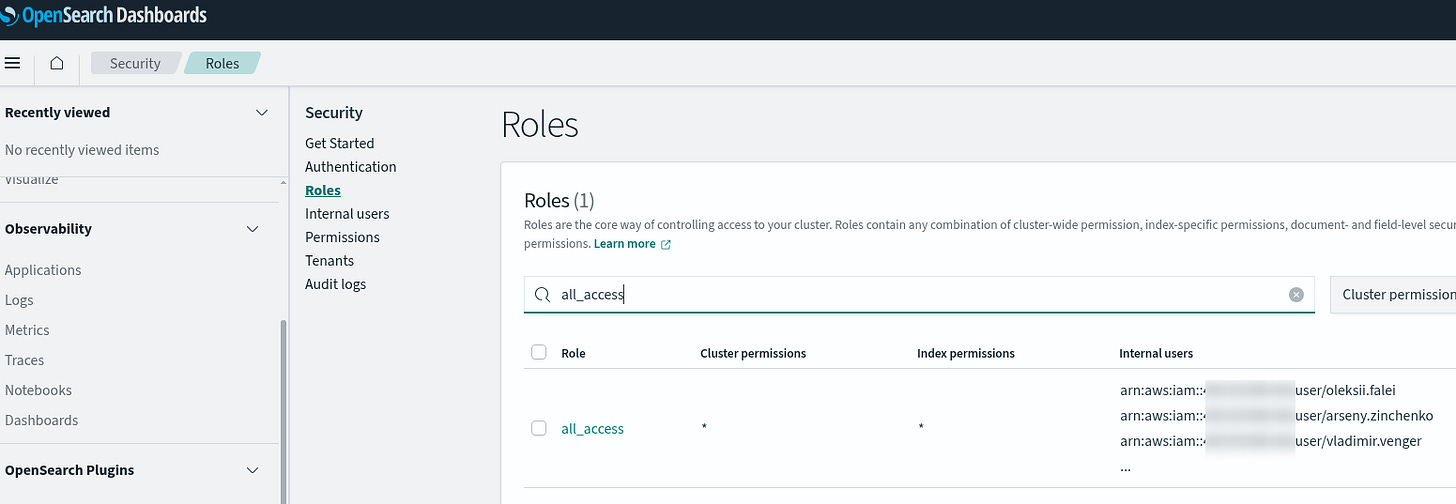The width and height of the screenshot is (1456, 504).
Task: Open the all_access role link
Action: (592, 429)
